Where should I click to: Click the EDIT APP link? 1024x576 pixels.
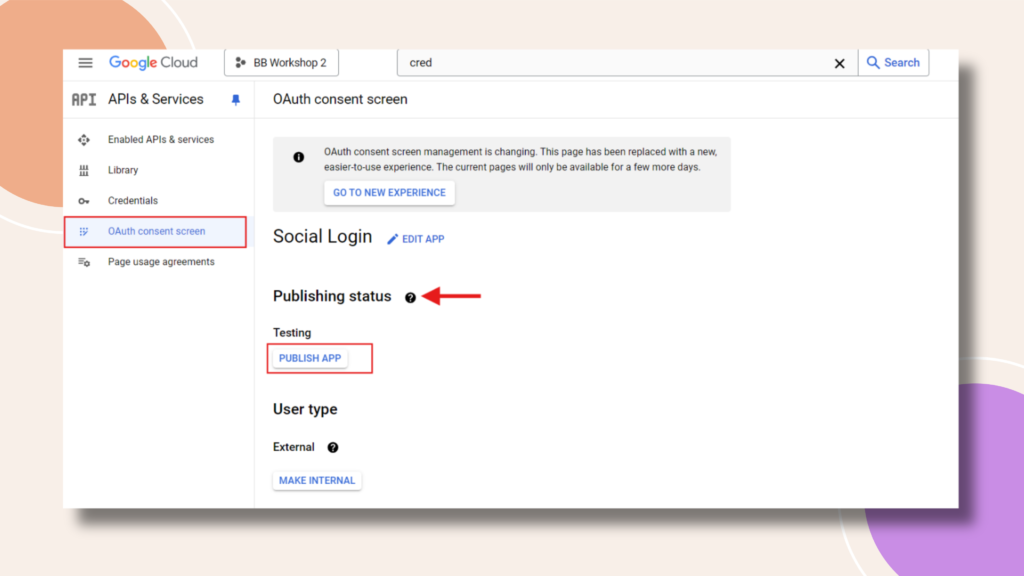click(x=415, y=239)
